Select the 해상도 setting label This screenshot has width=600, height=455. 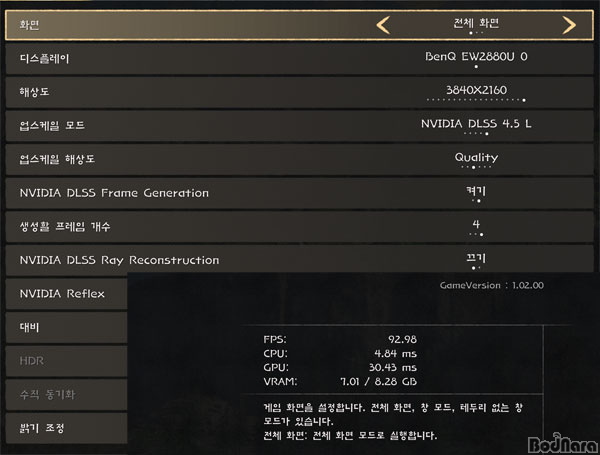tap(33, 91)
